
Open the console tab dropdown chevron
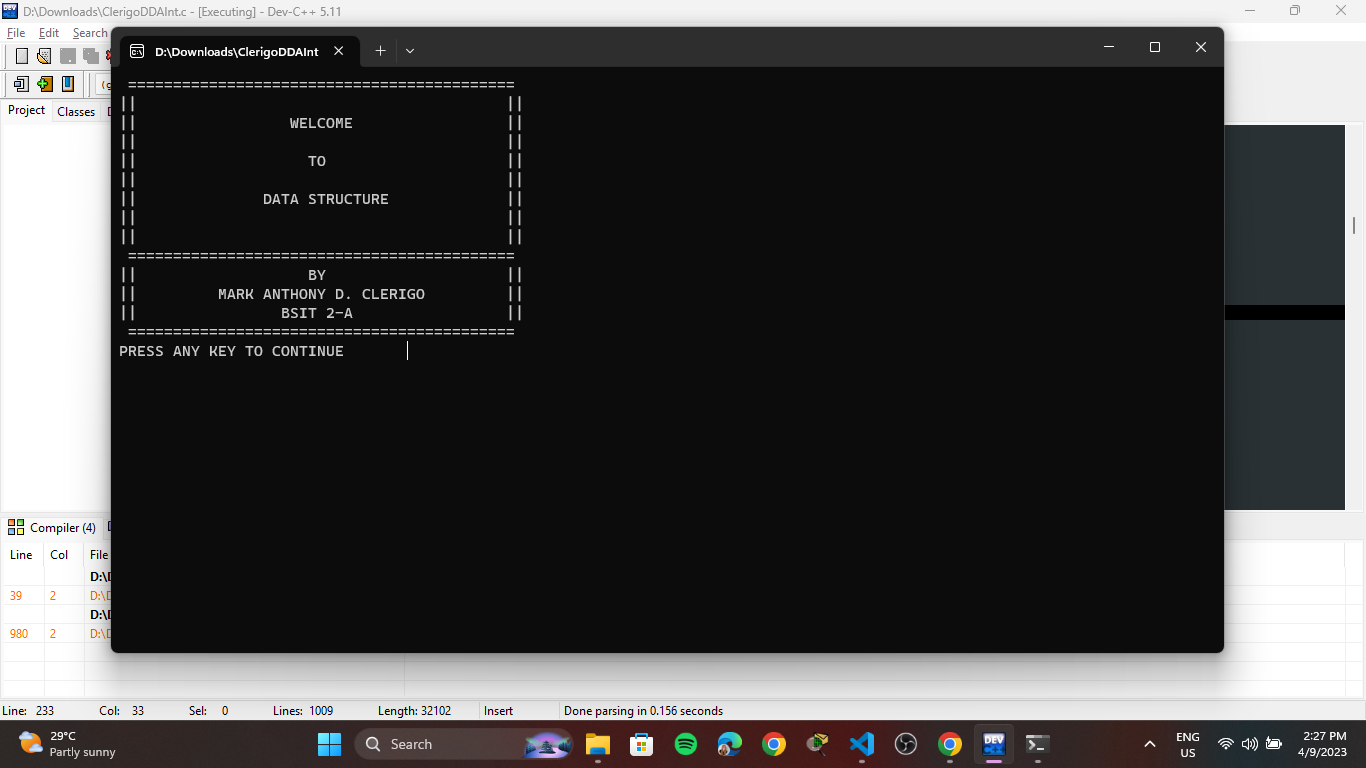[410, 51]
